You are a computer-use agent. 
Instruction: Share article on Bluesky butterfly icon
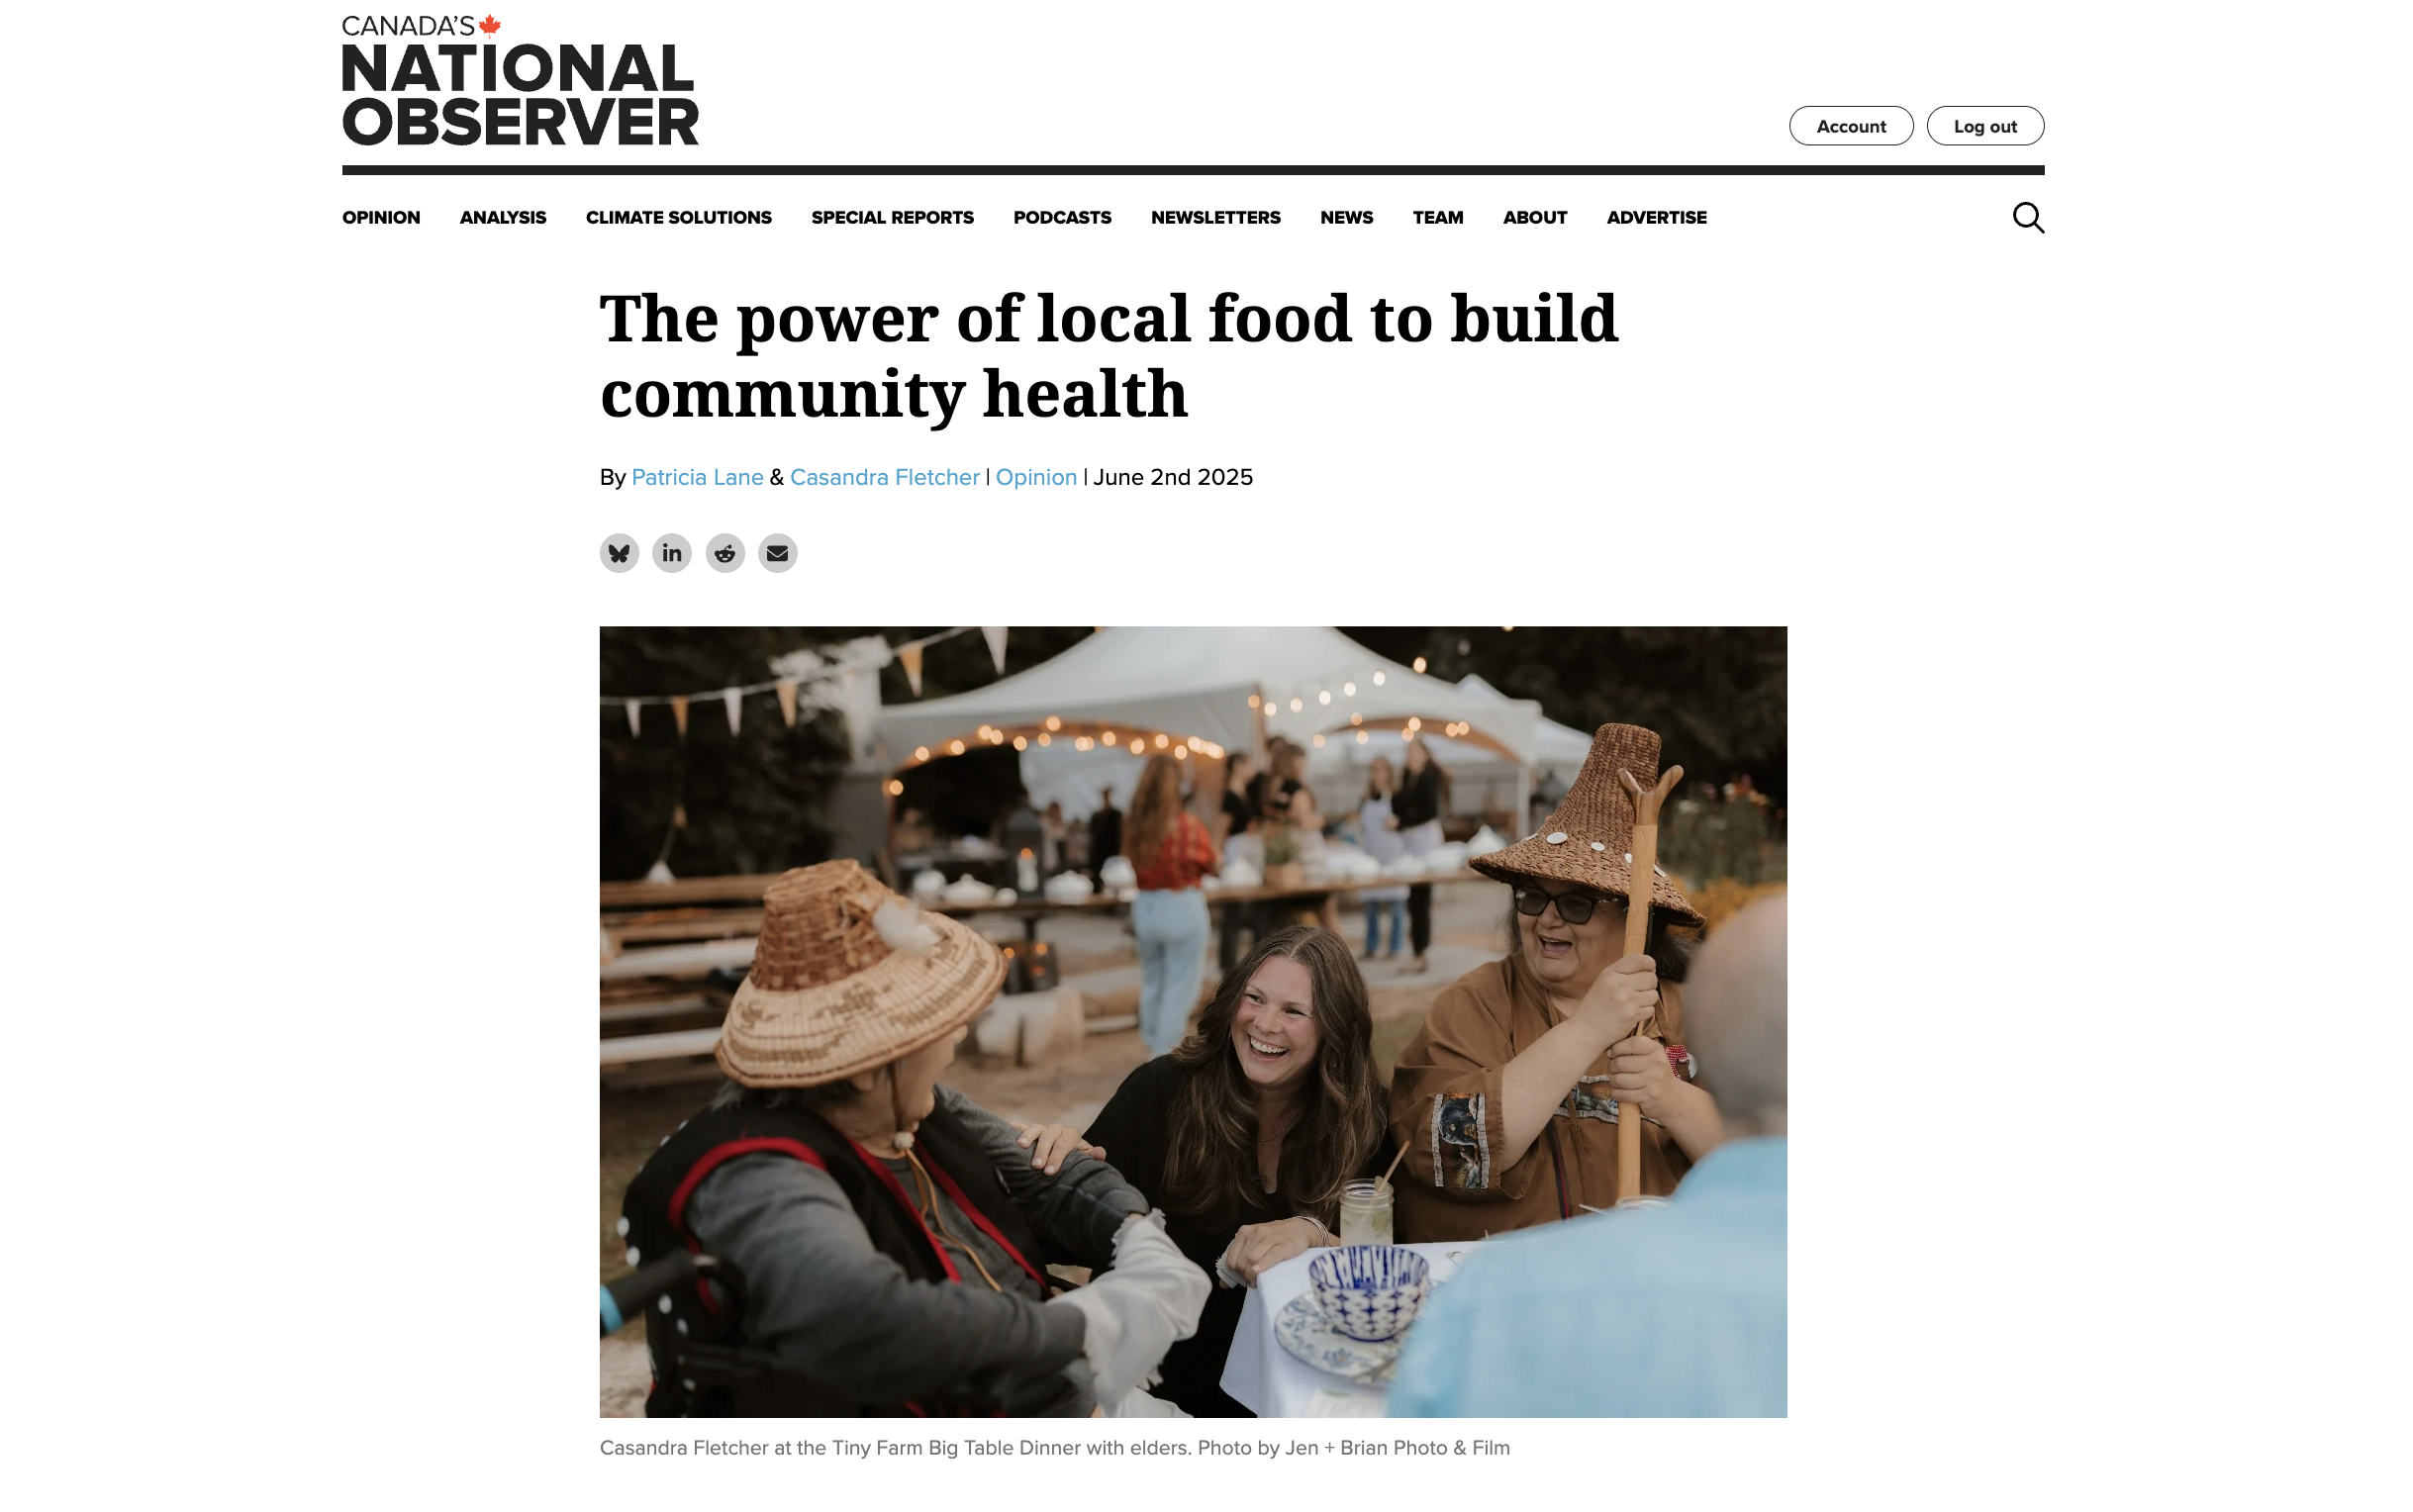(619, 553)
